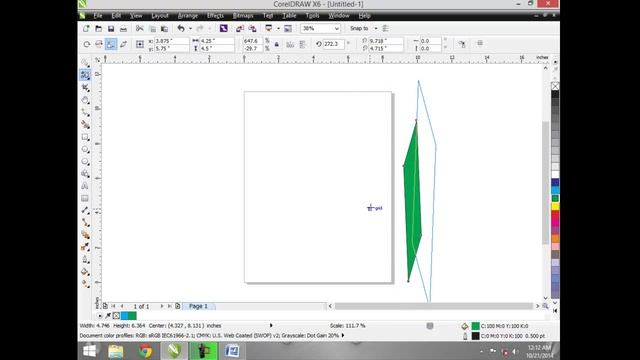640x360 pixels.
Task: Click the first page navigation button
Action: click(x=113, y=306)
